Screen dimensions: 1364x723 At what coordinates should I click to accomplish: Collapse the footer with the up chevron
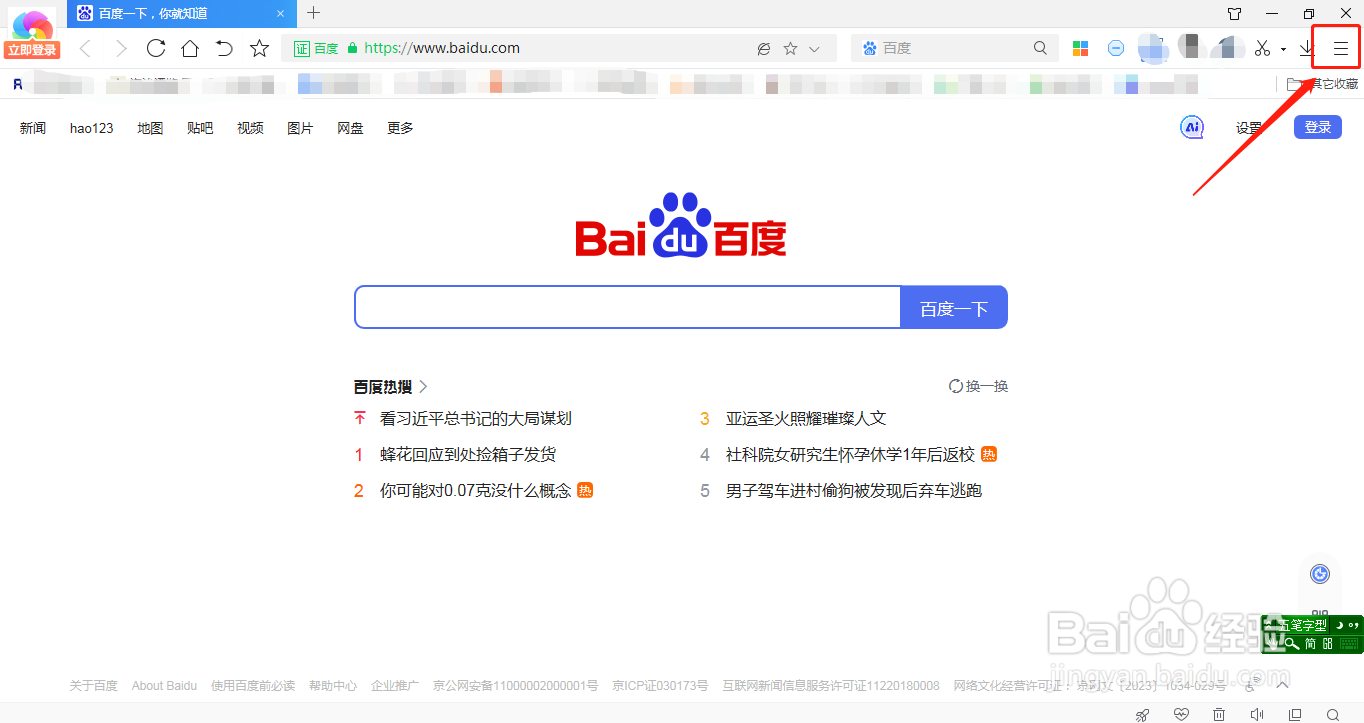tap(1283, 685)
